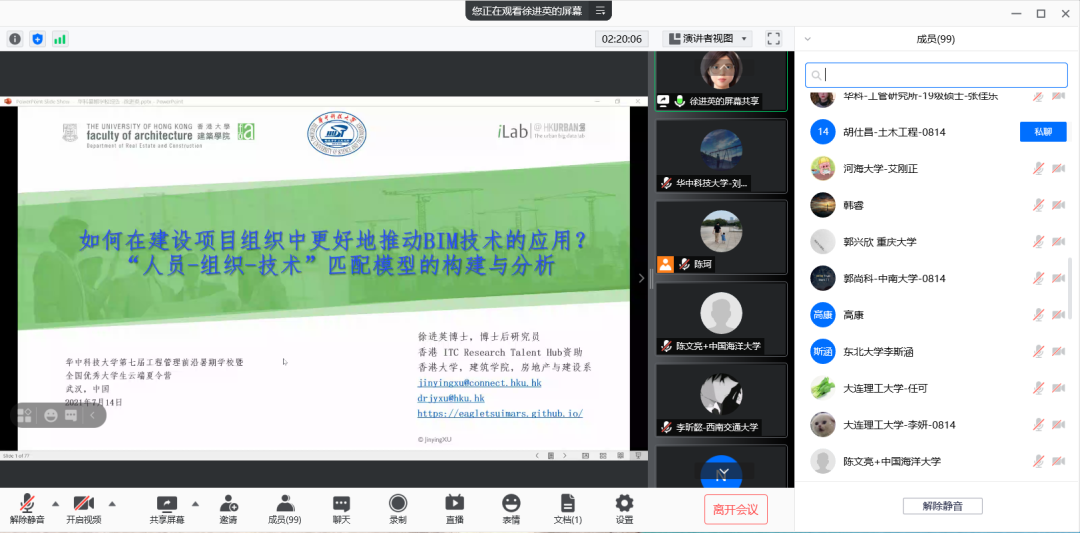1080x533 pixels.
Task: Click the green network signal icon
Action: (60, 39)
